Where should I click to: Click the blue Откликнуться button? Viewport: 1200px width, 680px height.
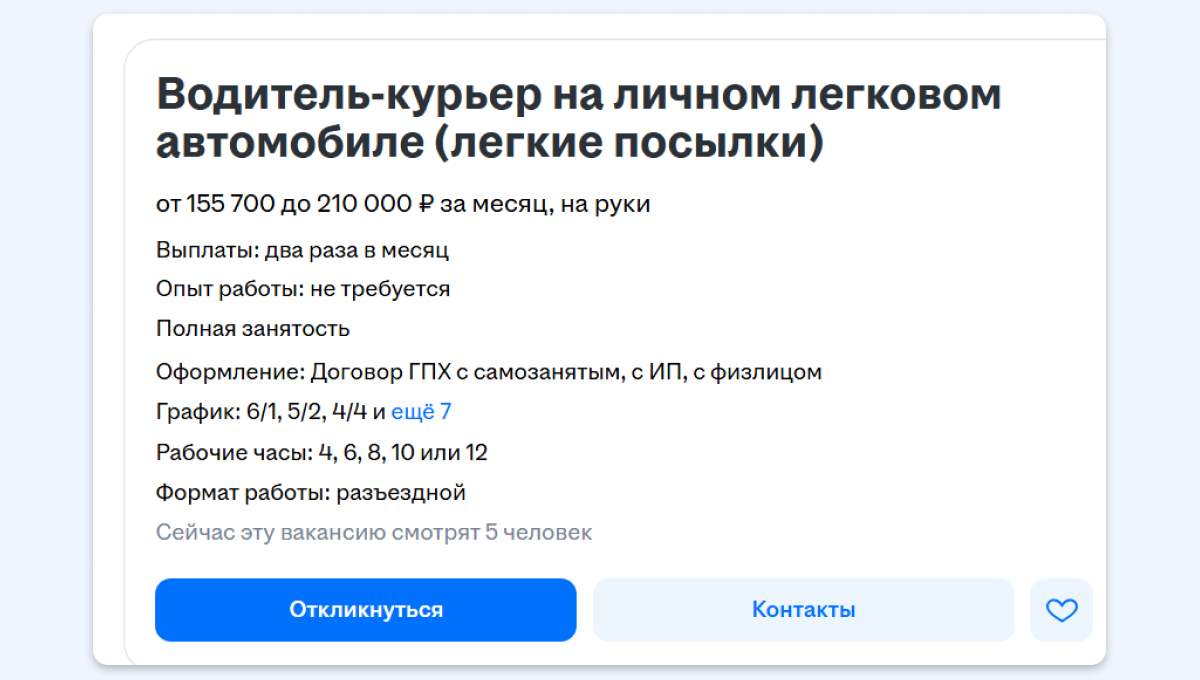[365, 610]
